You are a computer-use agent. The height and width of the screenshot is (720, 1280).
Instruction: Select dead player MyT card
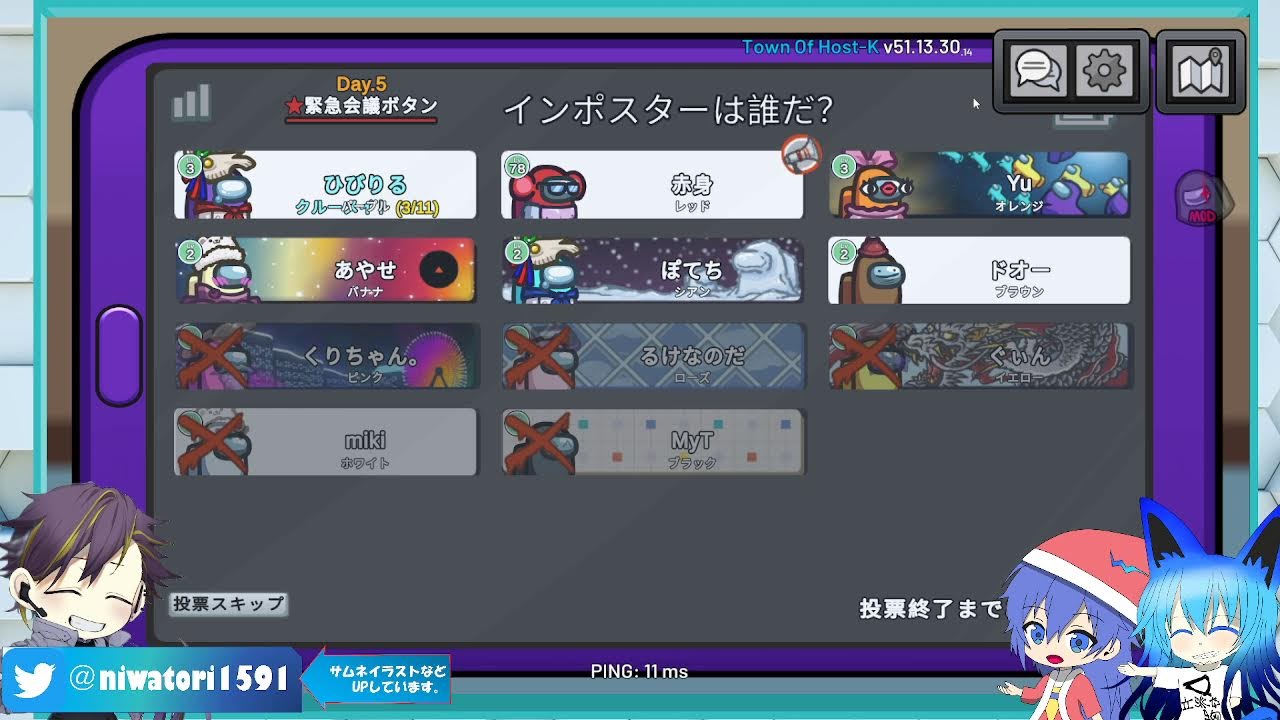pyautogui.click(x=652, y=442)
